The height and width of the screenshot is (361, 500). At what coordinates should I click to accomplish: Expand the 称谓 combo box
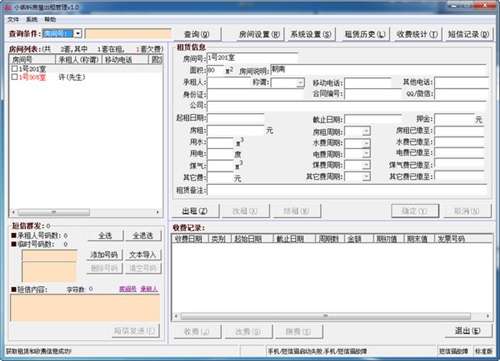(x=300, y=82)
